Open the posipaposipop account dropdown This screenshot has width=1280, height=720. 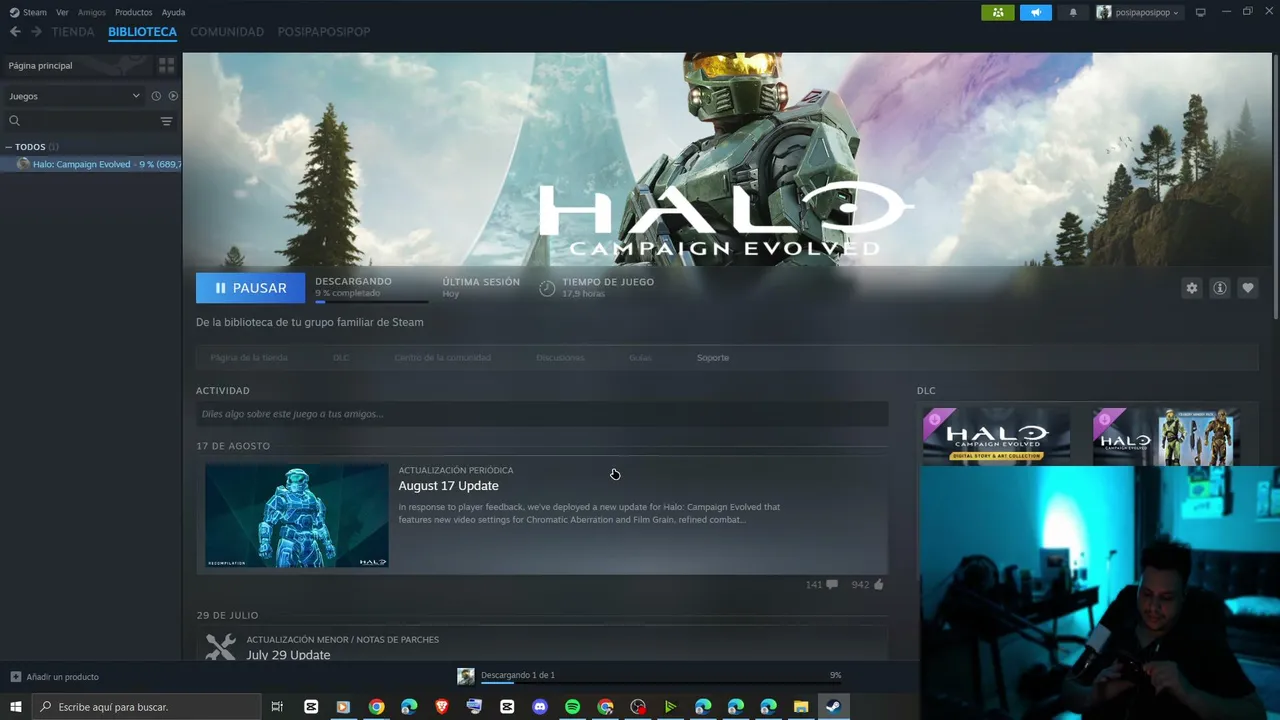click(x=1138, y=12)
